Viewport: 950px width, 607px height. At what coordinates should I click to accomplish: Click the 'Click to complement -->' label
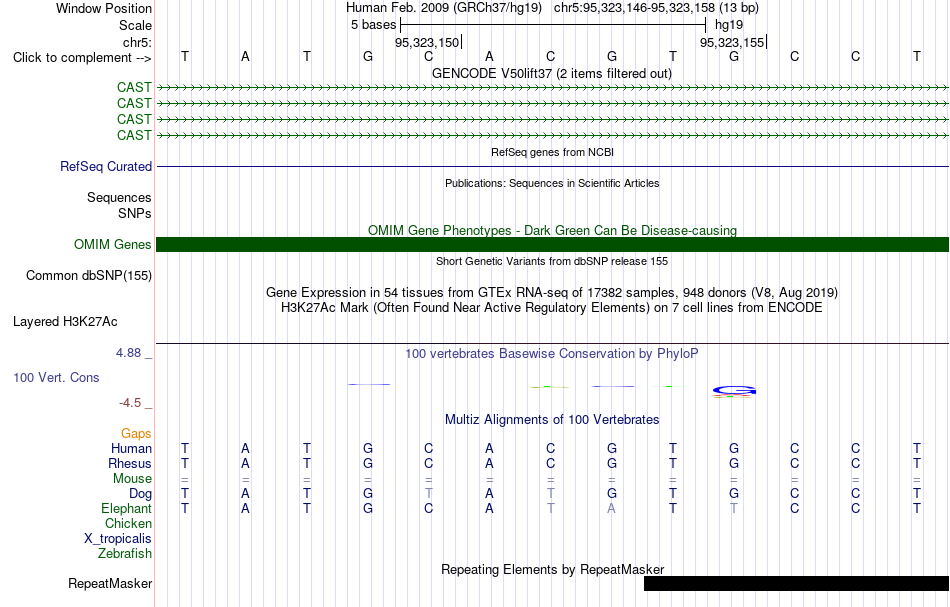82,58
